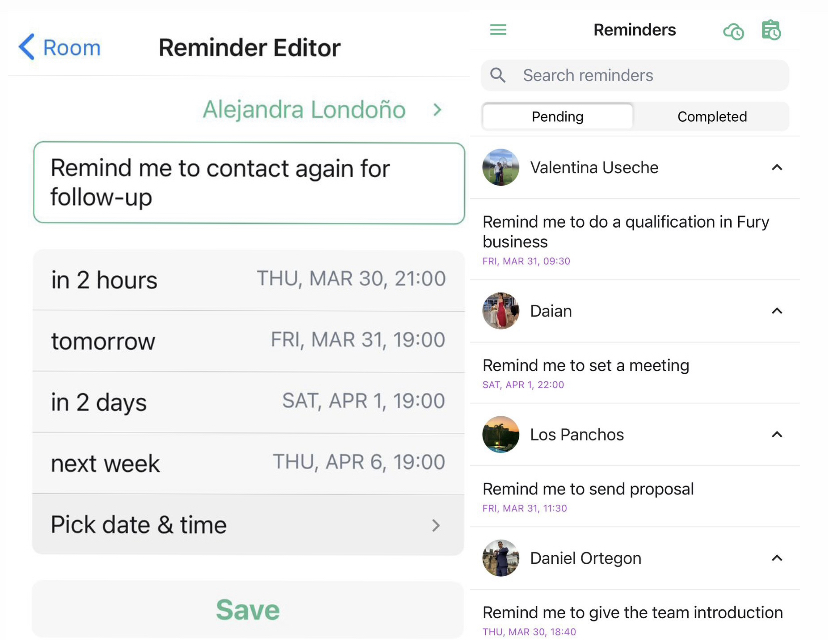Choose the 'in 2 hours' option
The width and height of the screenshot is (828, 640).
tap(248, 280)
